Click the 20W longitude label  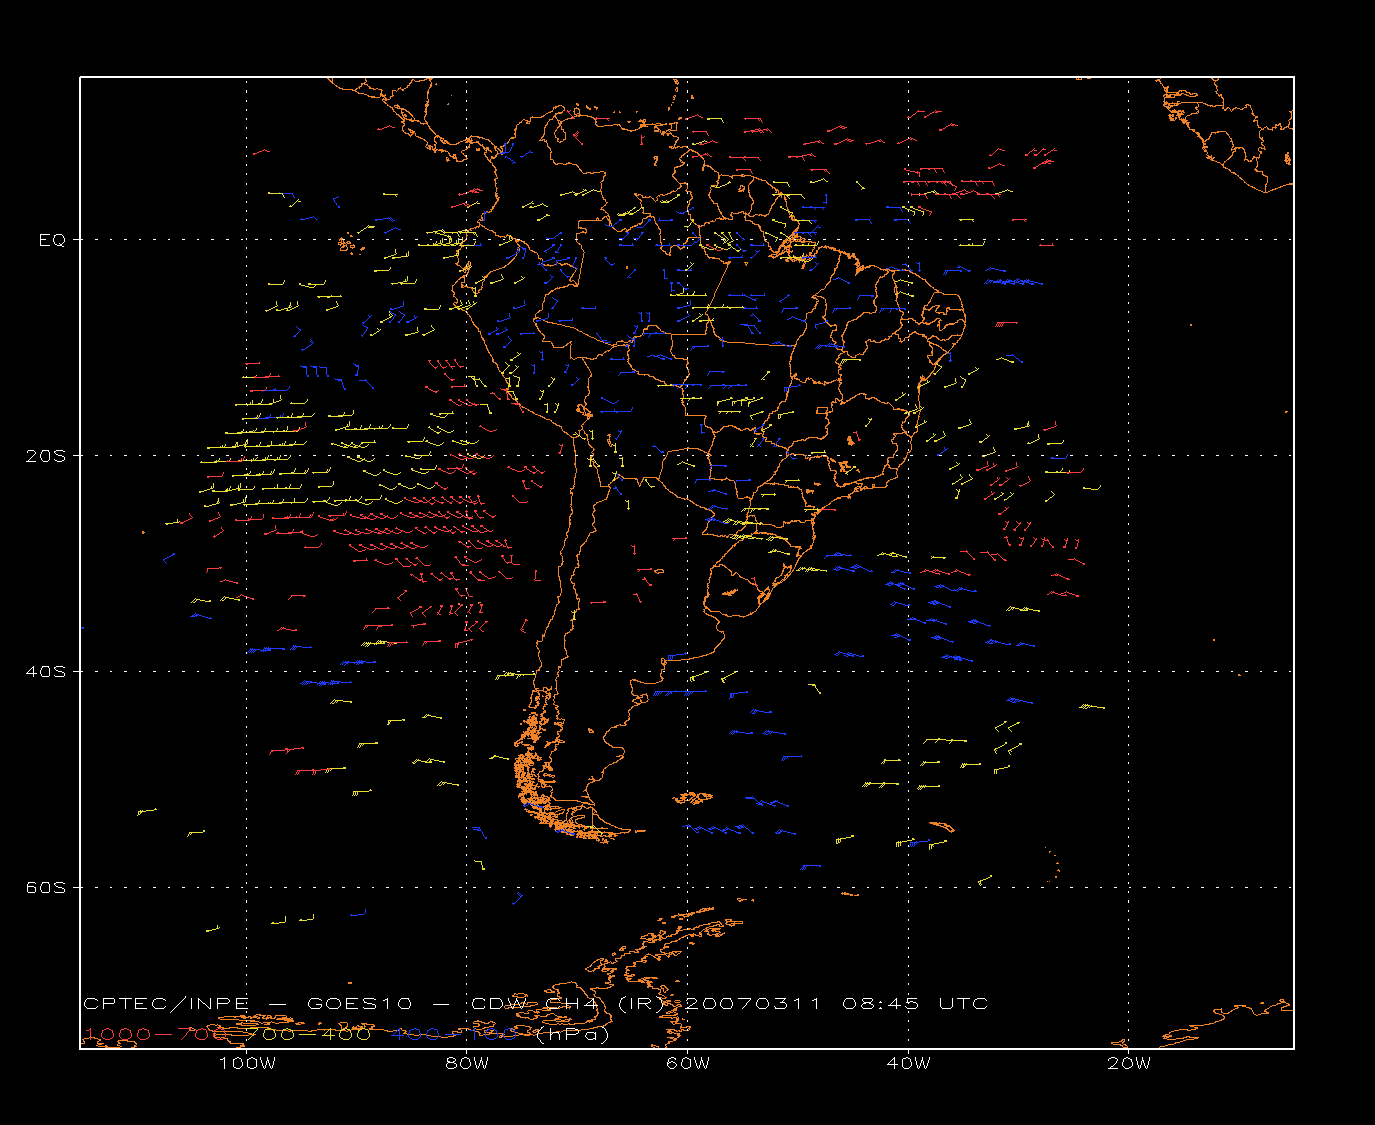1129,1063
